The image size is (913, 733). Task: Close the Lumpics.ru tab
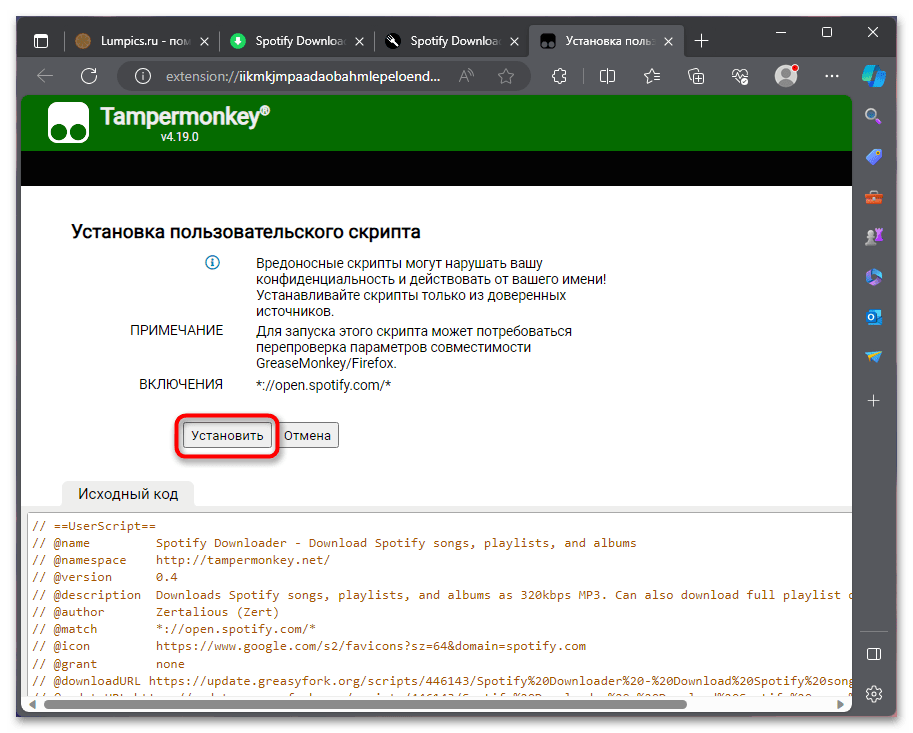pos(204,41)
